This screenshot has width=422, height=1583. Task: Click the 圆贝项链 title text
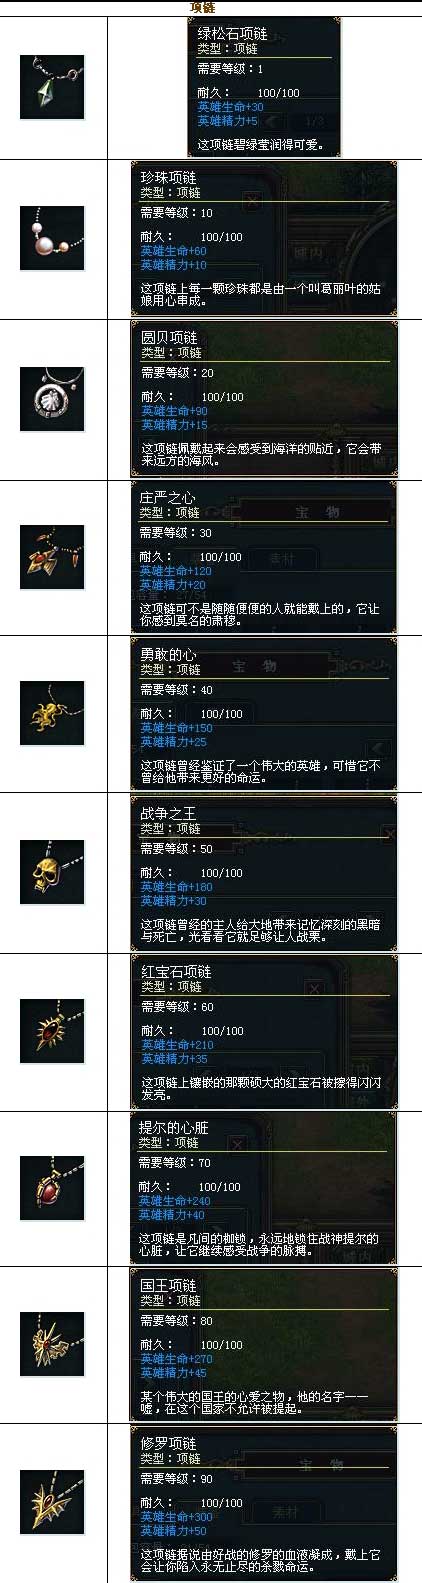[x=169, y=337]
